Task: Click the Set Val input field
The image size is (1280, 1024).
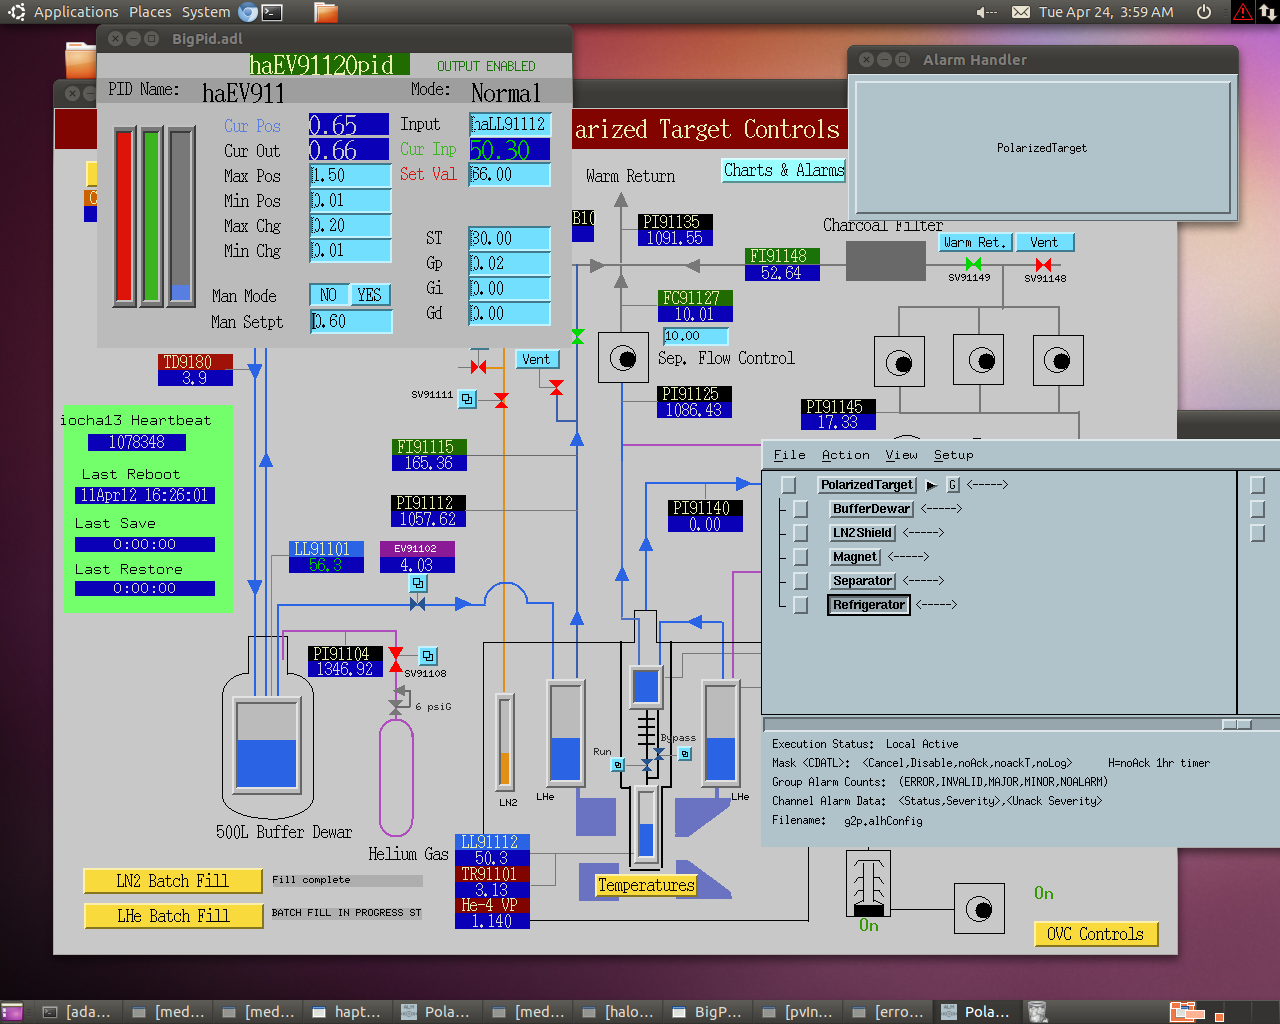Action: click(x=509, y=174)
